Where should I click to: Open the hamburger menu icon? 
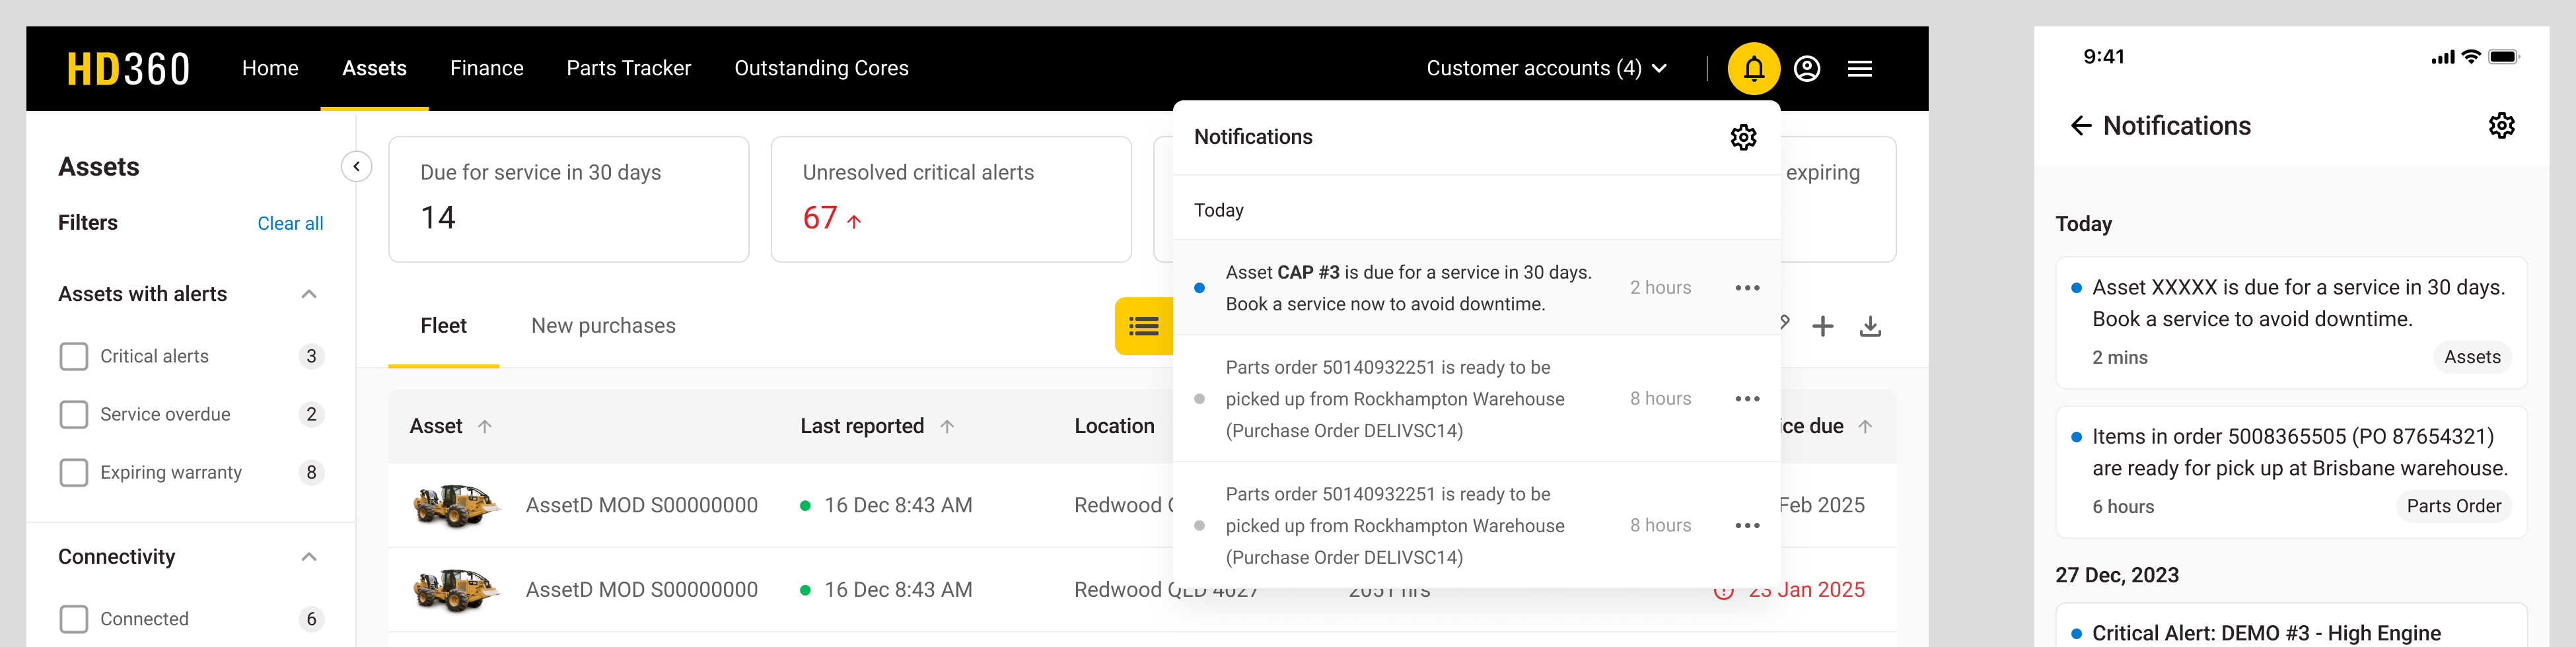click(x=1860, y=69)
